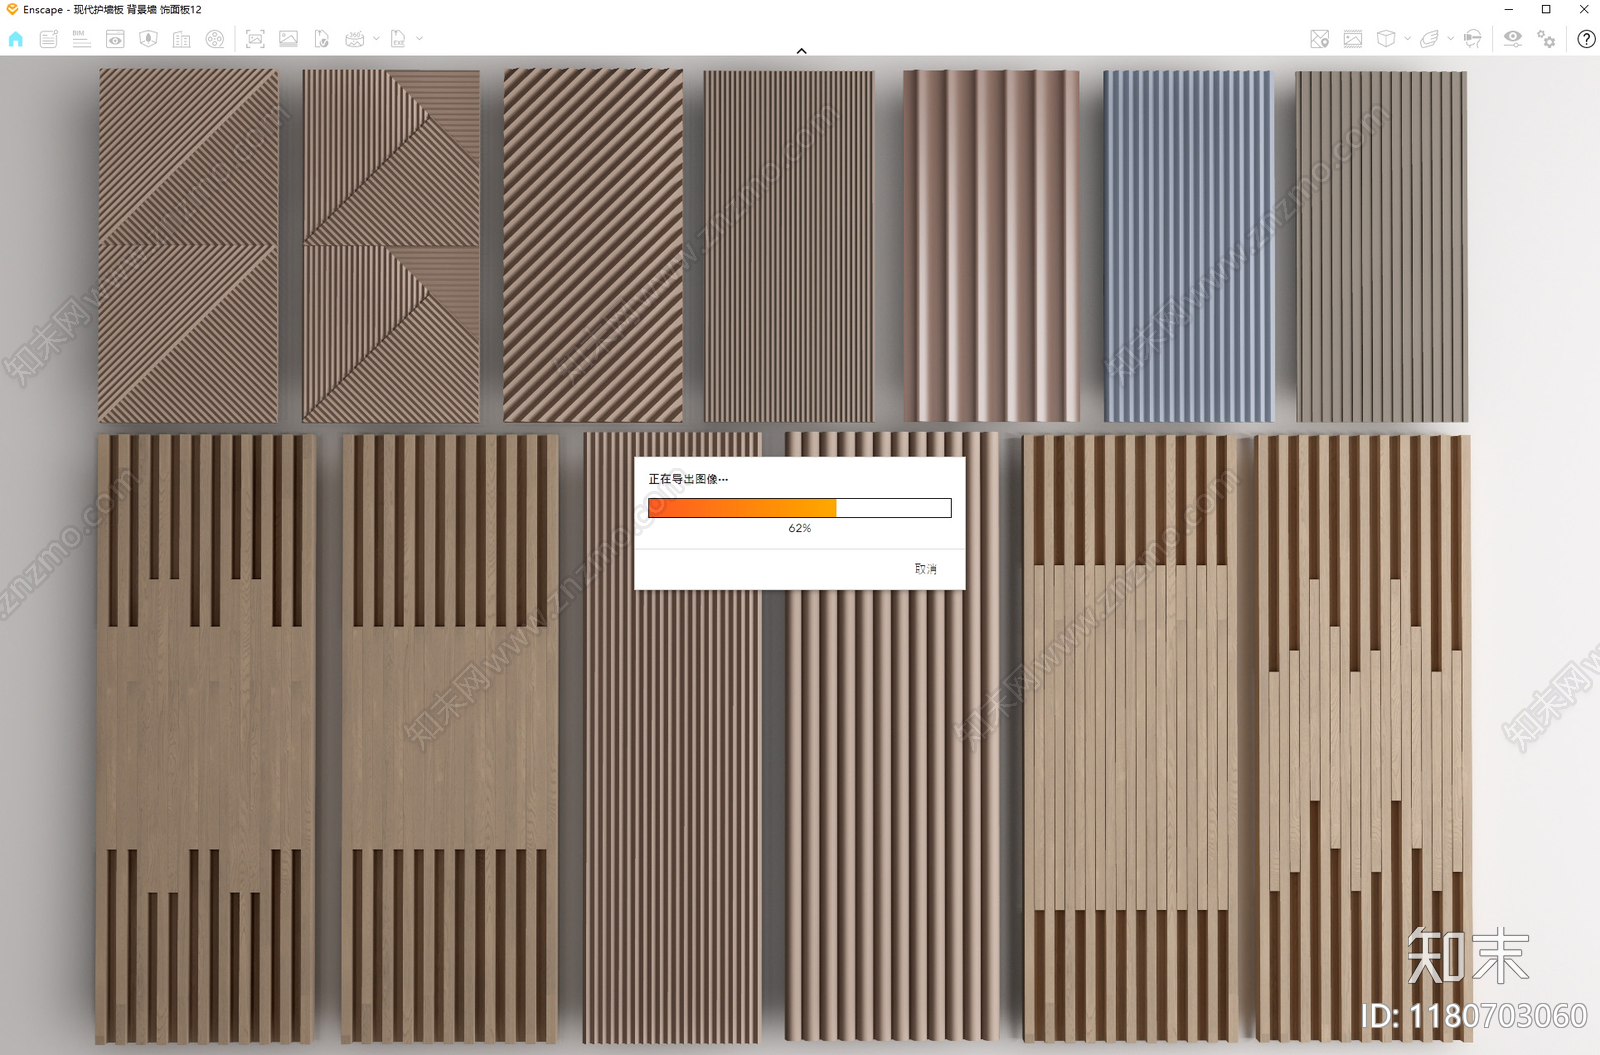Expand the cube view mode dropdown

(1407, 39)
